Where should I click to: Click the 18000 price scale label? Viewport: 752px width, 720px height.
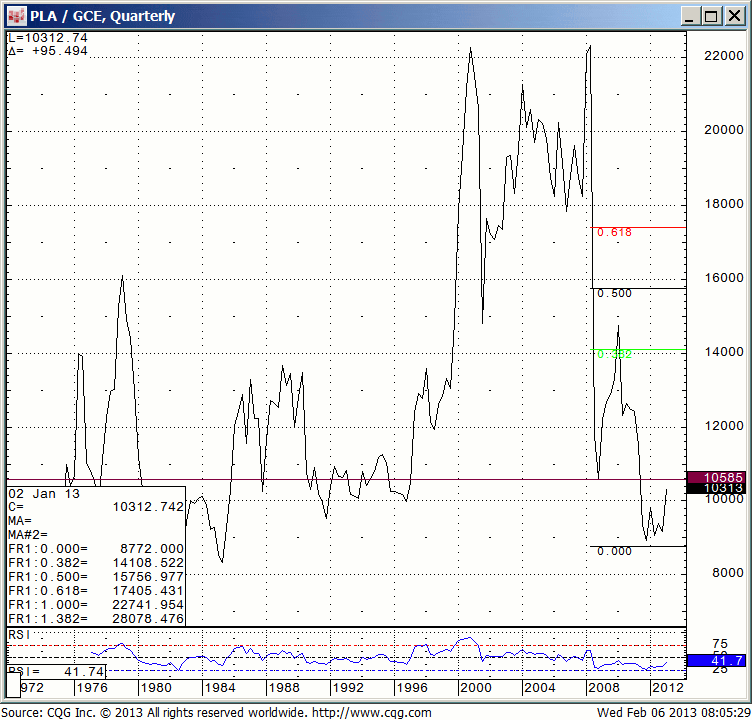[x=724, y=204]
